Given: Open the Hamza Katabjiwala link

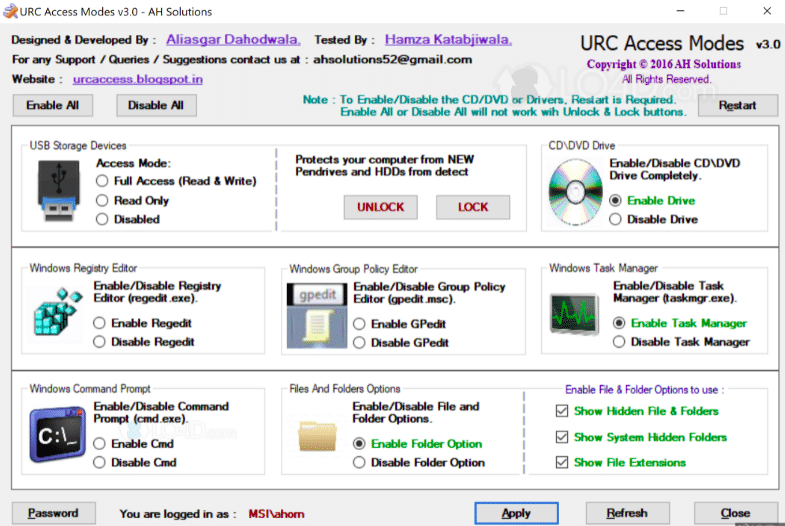Looking at the screenshot, I should point(448,40).
